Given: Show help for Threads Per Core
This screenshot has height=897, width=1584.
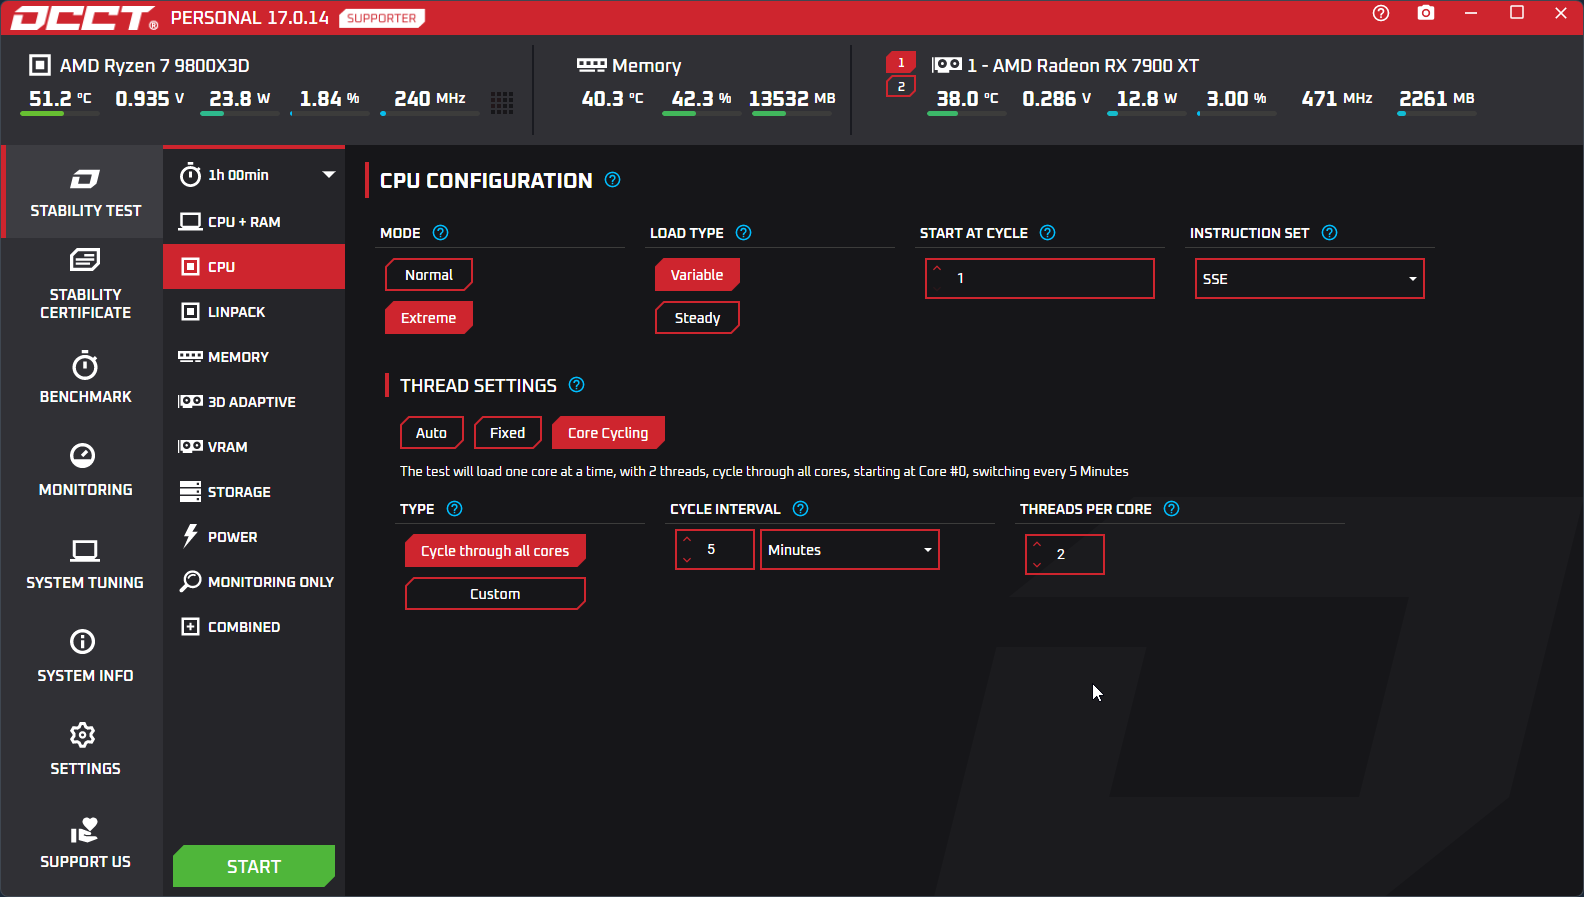Looking at the screenshot, I should tap(1172, 509).
